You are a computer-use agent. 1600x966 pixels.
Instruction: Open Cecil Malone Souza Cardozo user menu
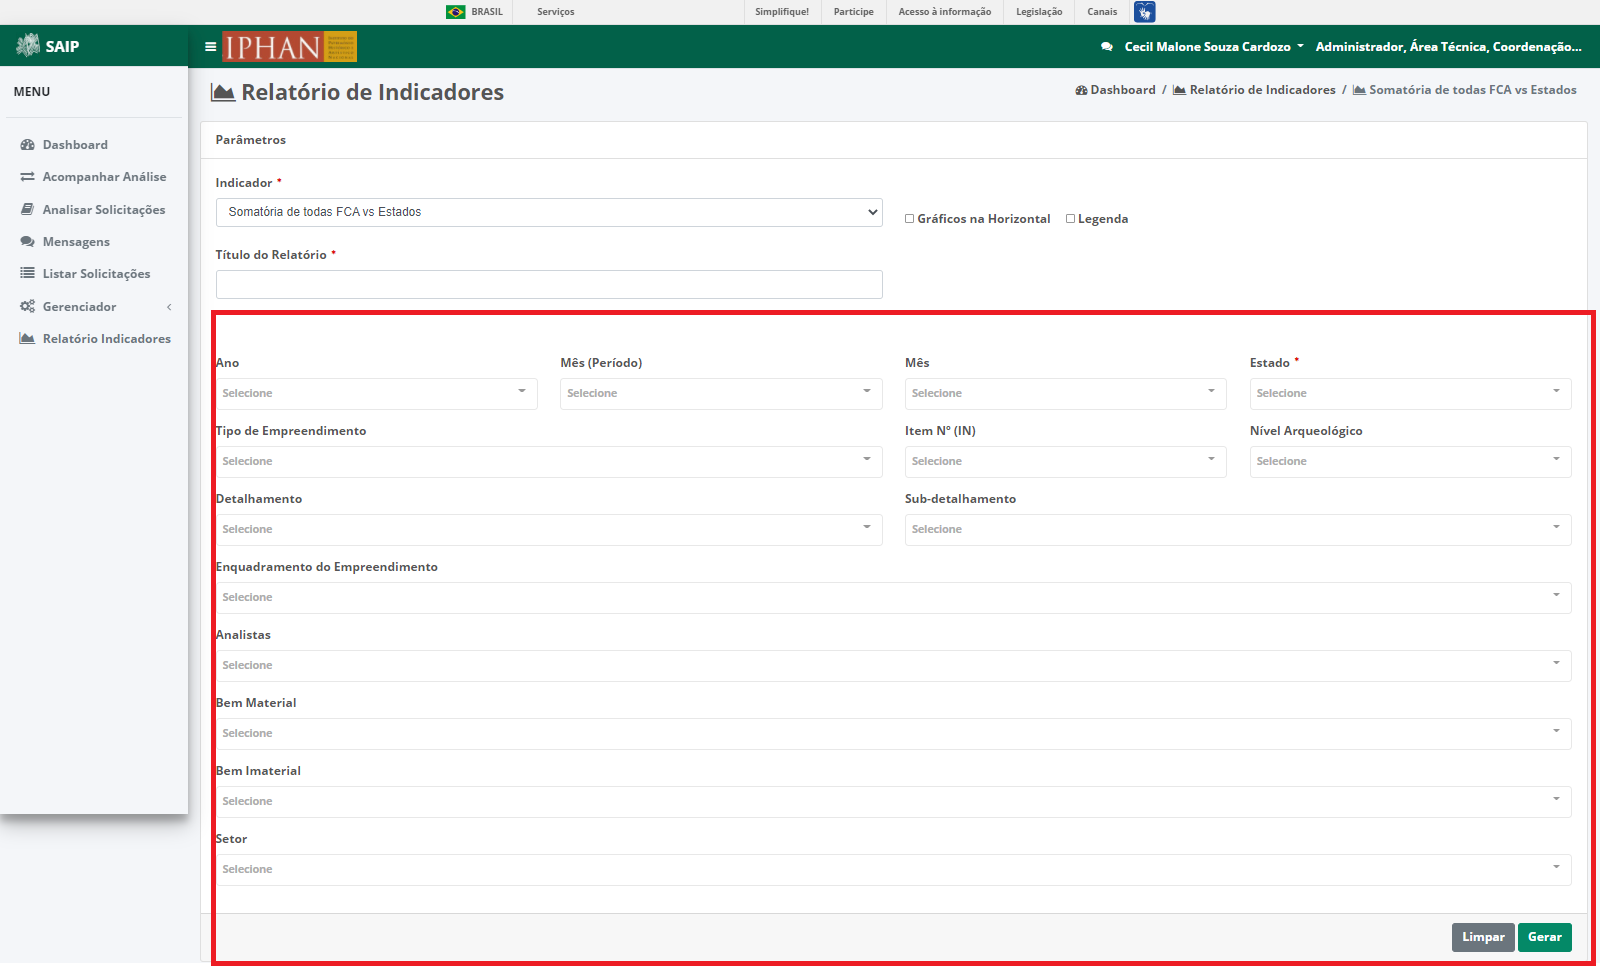click(1213, 47)
